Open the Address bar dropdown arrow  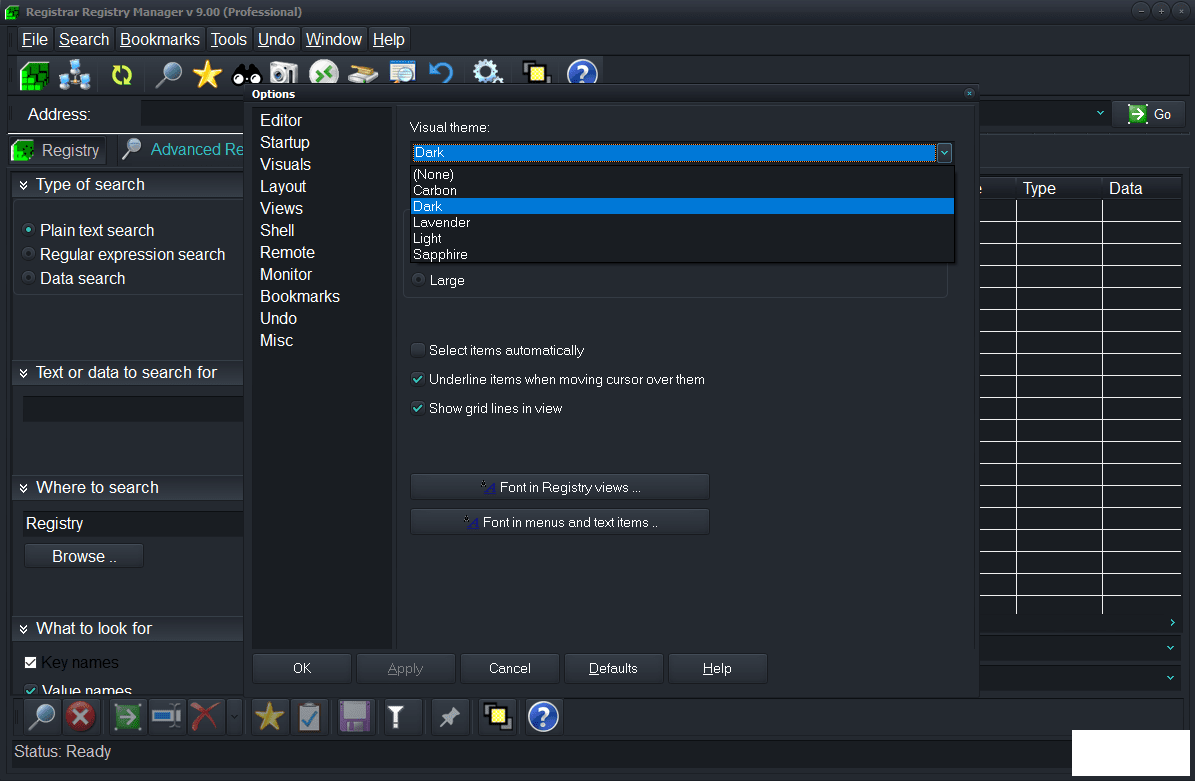pyautogui.click(x=1100, y=113)
